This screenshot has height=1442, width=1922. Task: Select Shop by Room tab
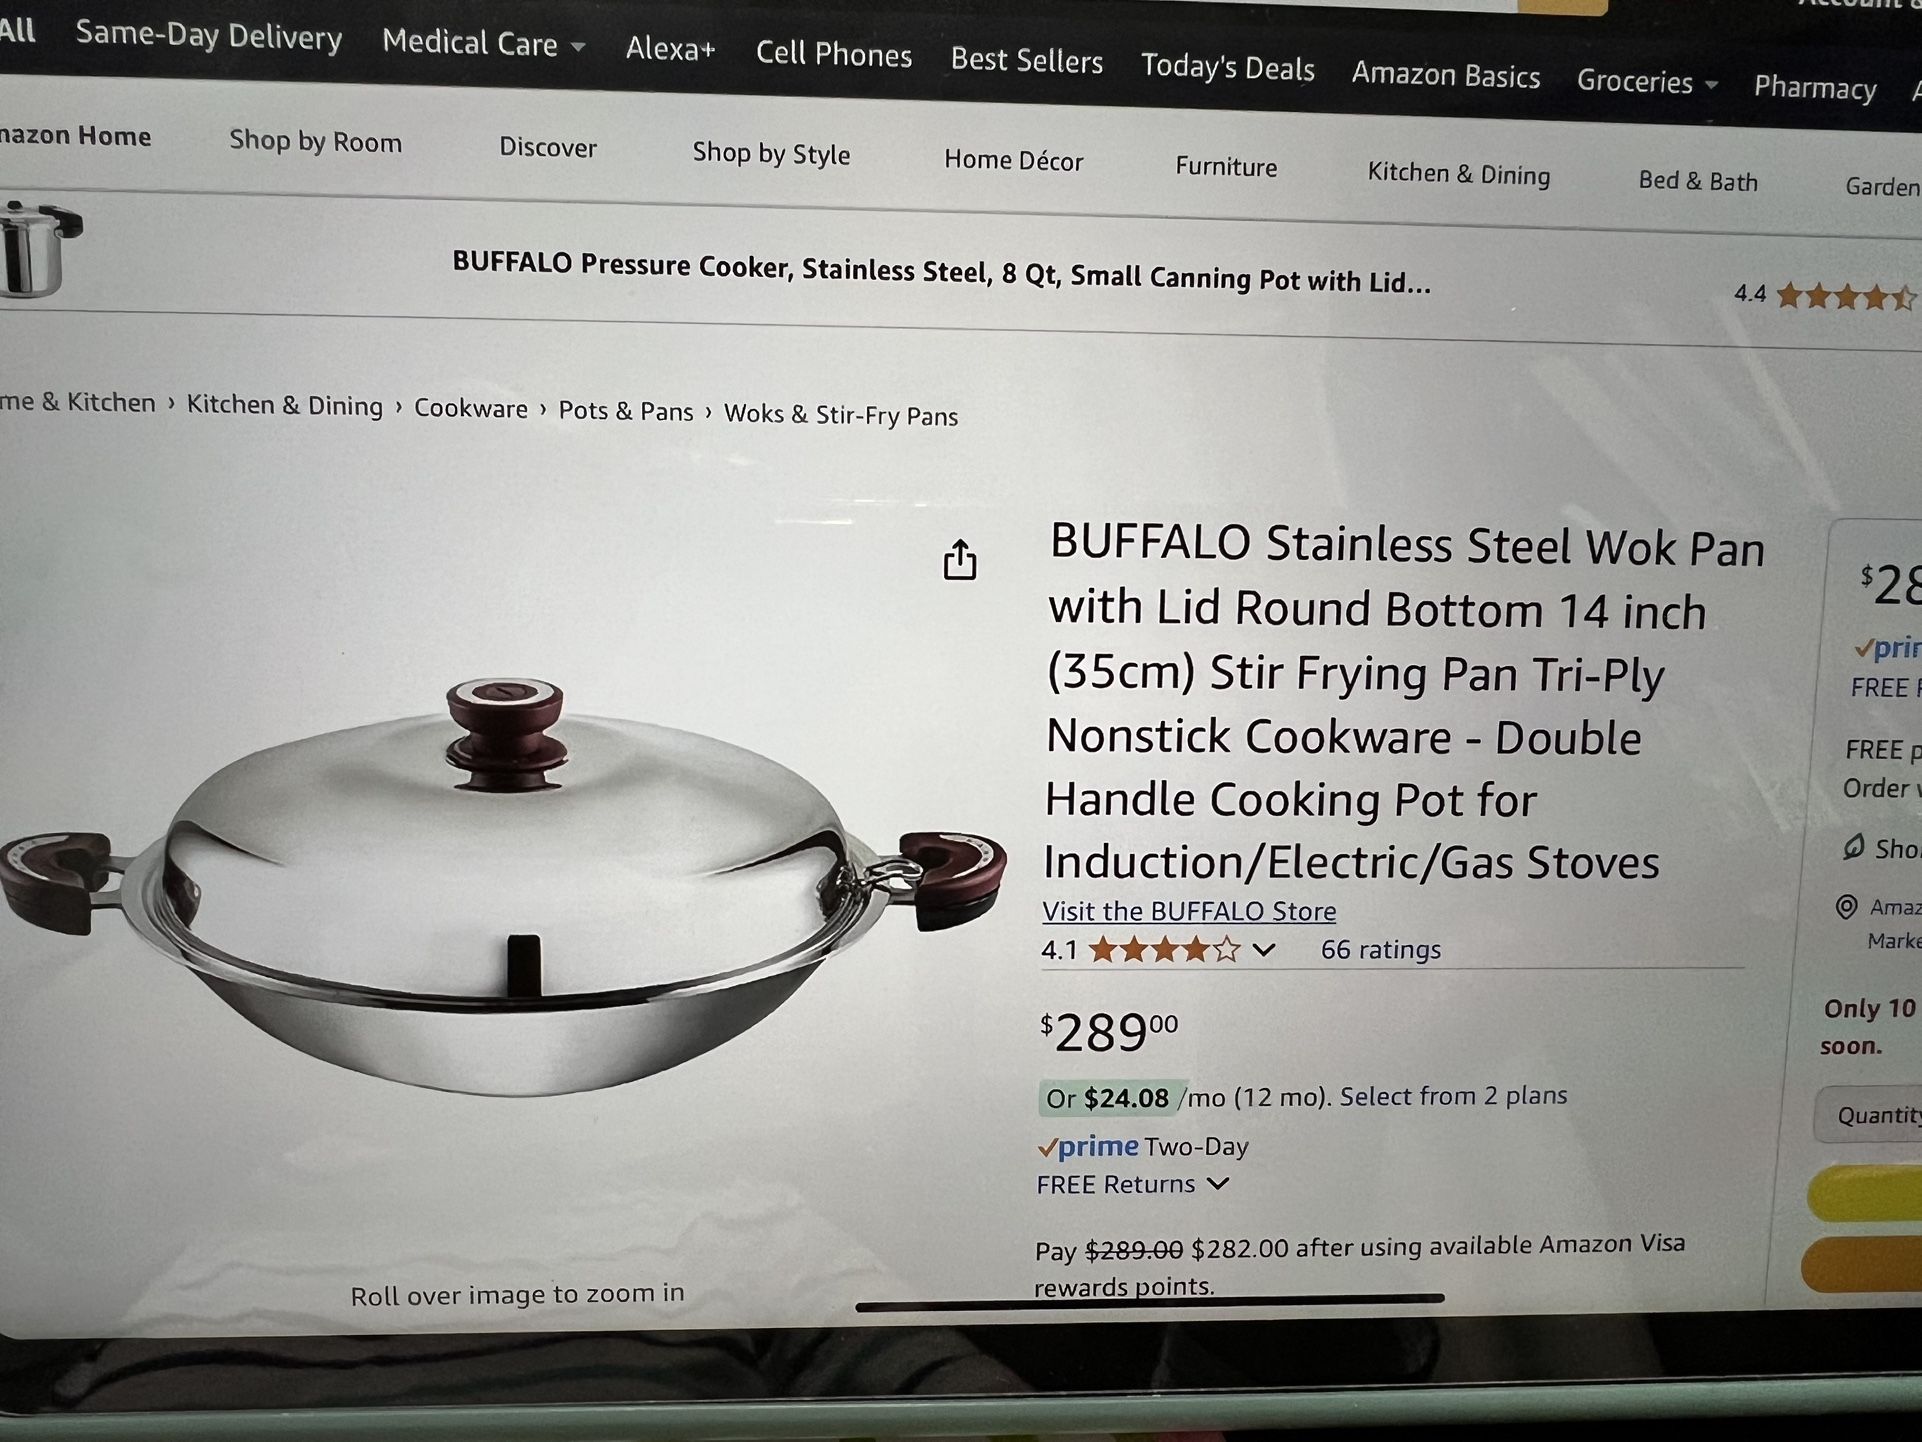click(x=315, y=141)
